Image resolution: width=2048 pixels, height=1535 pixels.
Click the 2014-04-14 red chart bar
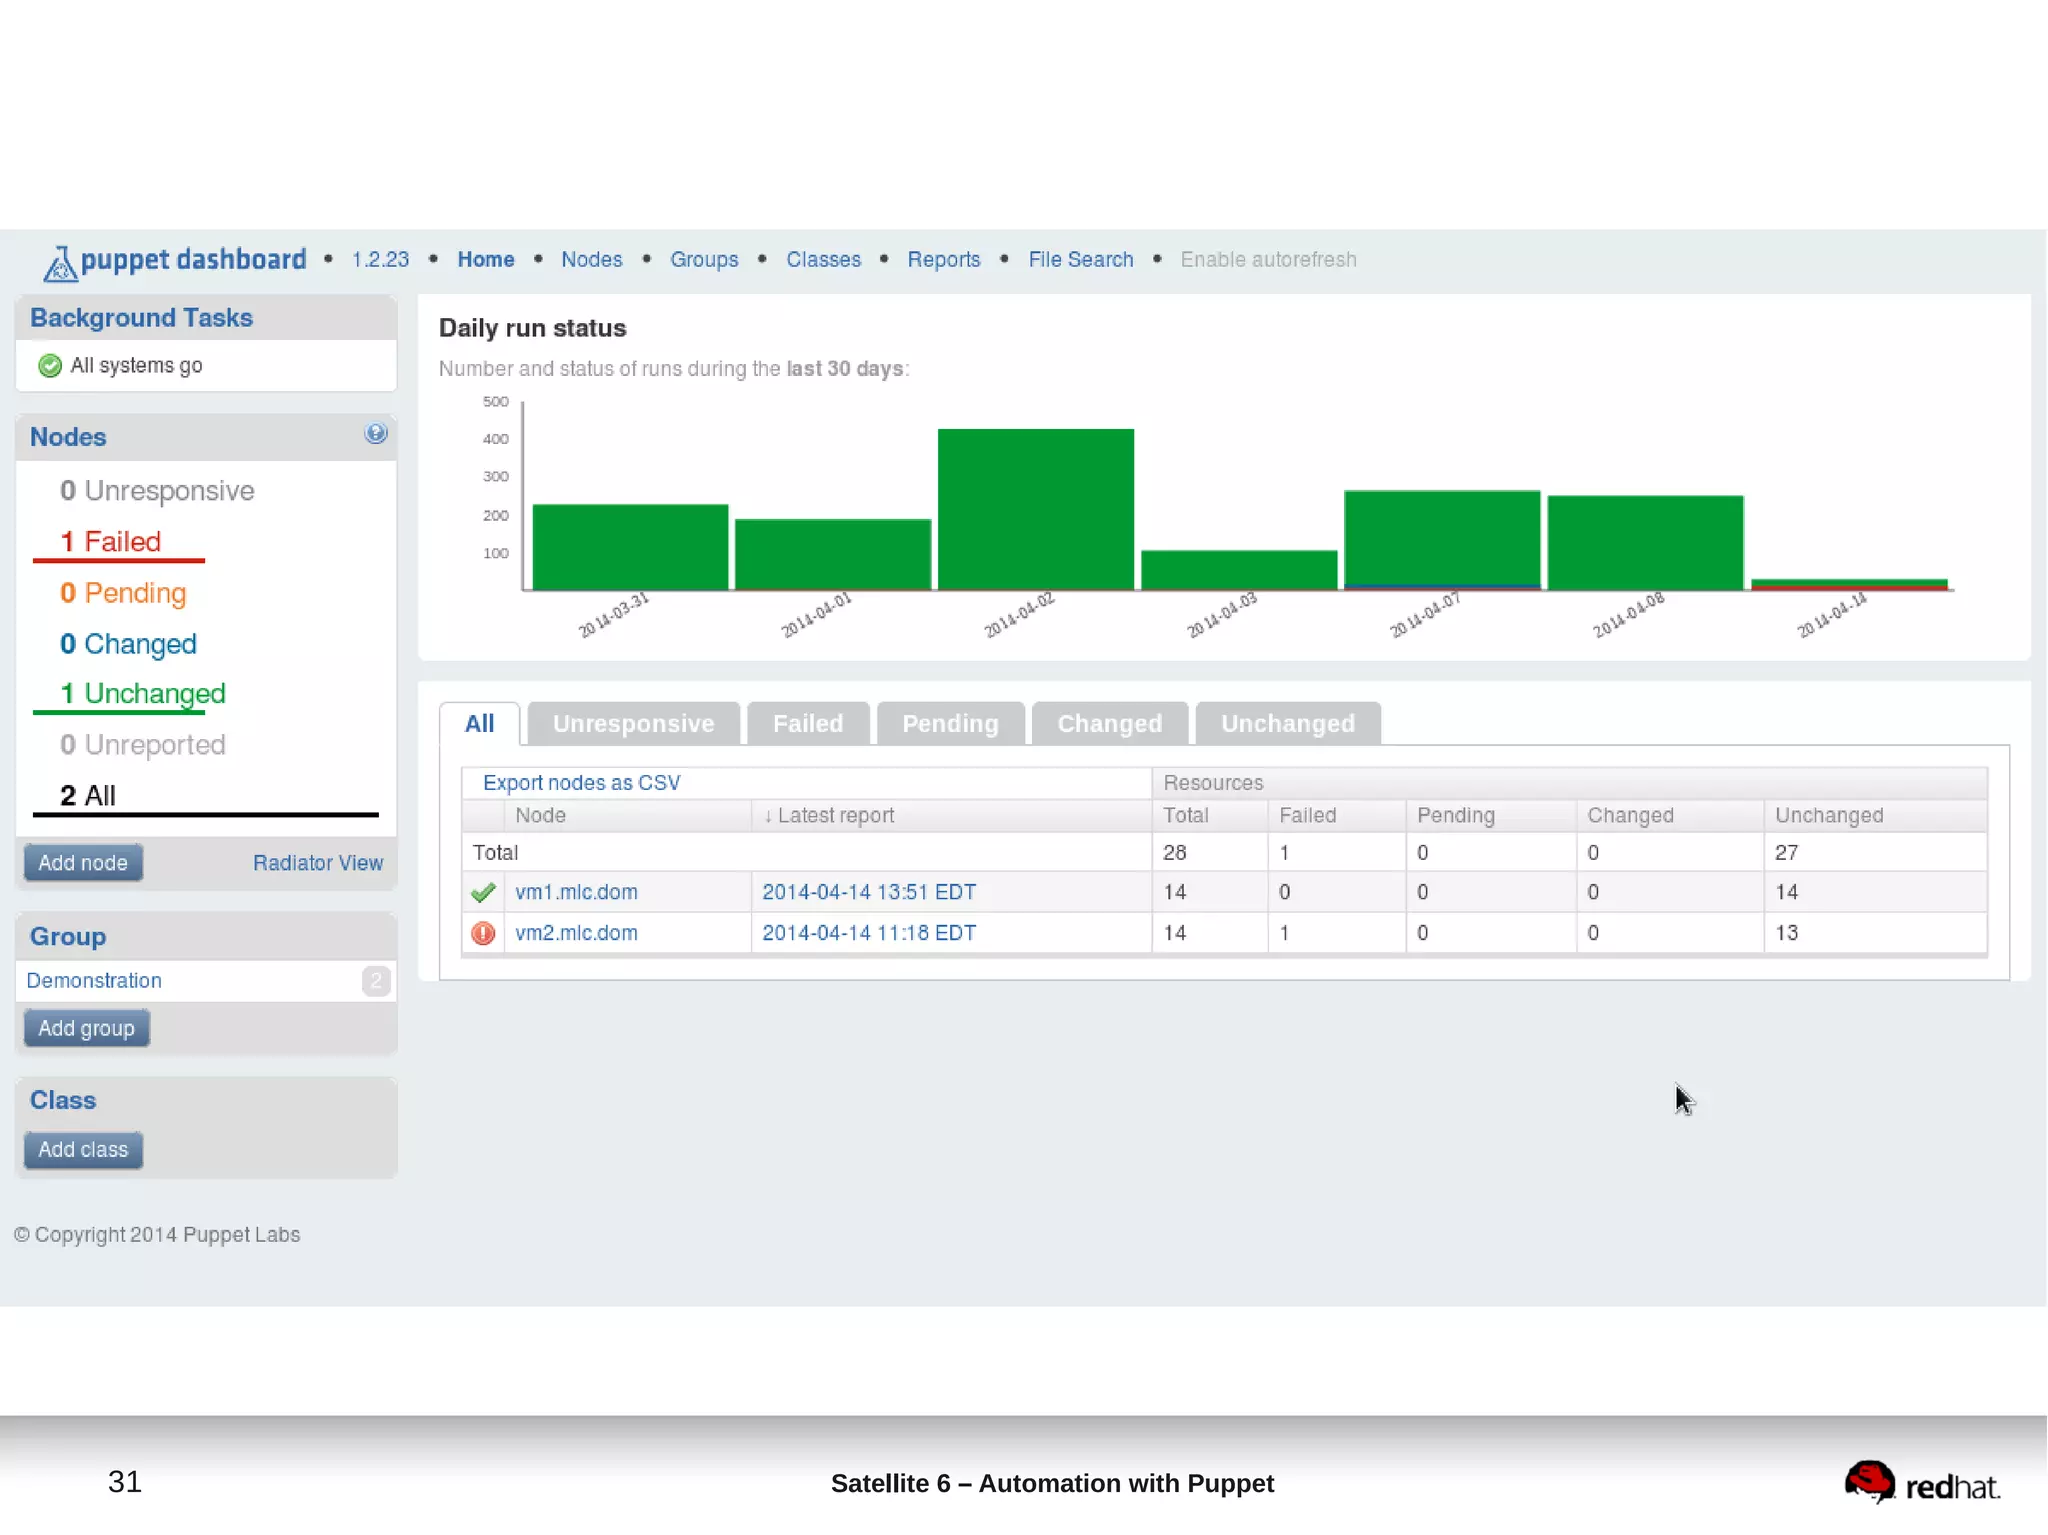point(1850,588)
